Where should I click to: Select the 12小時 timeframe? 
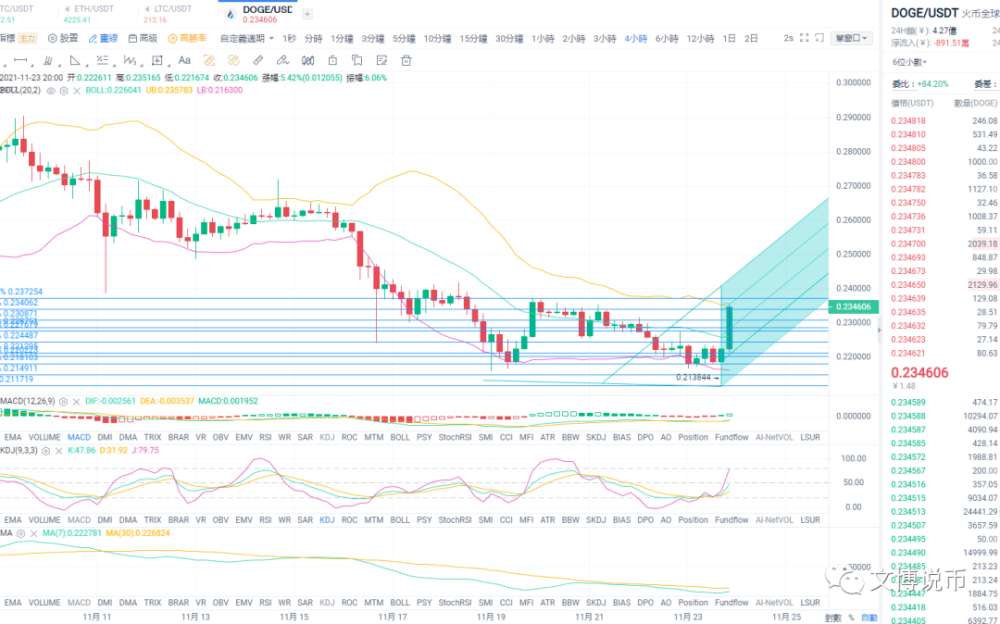[700, 38]
